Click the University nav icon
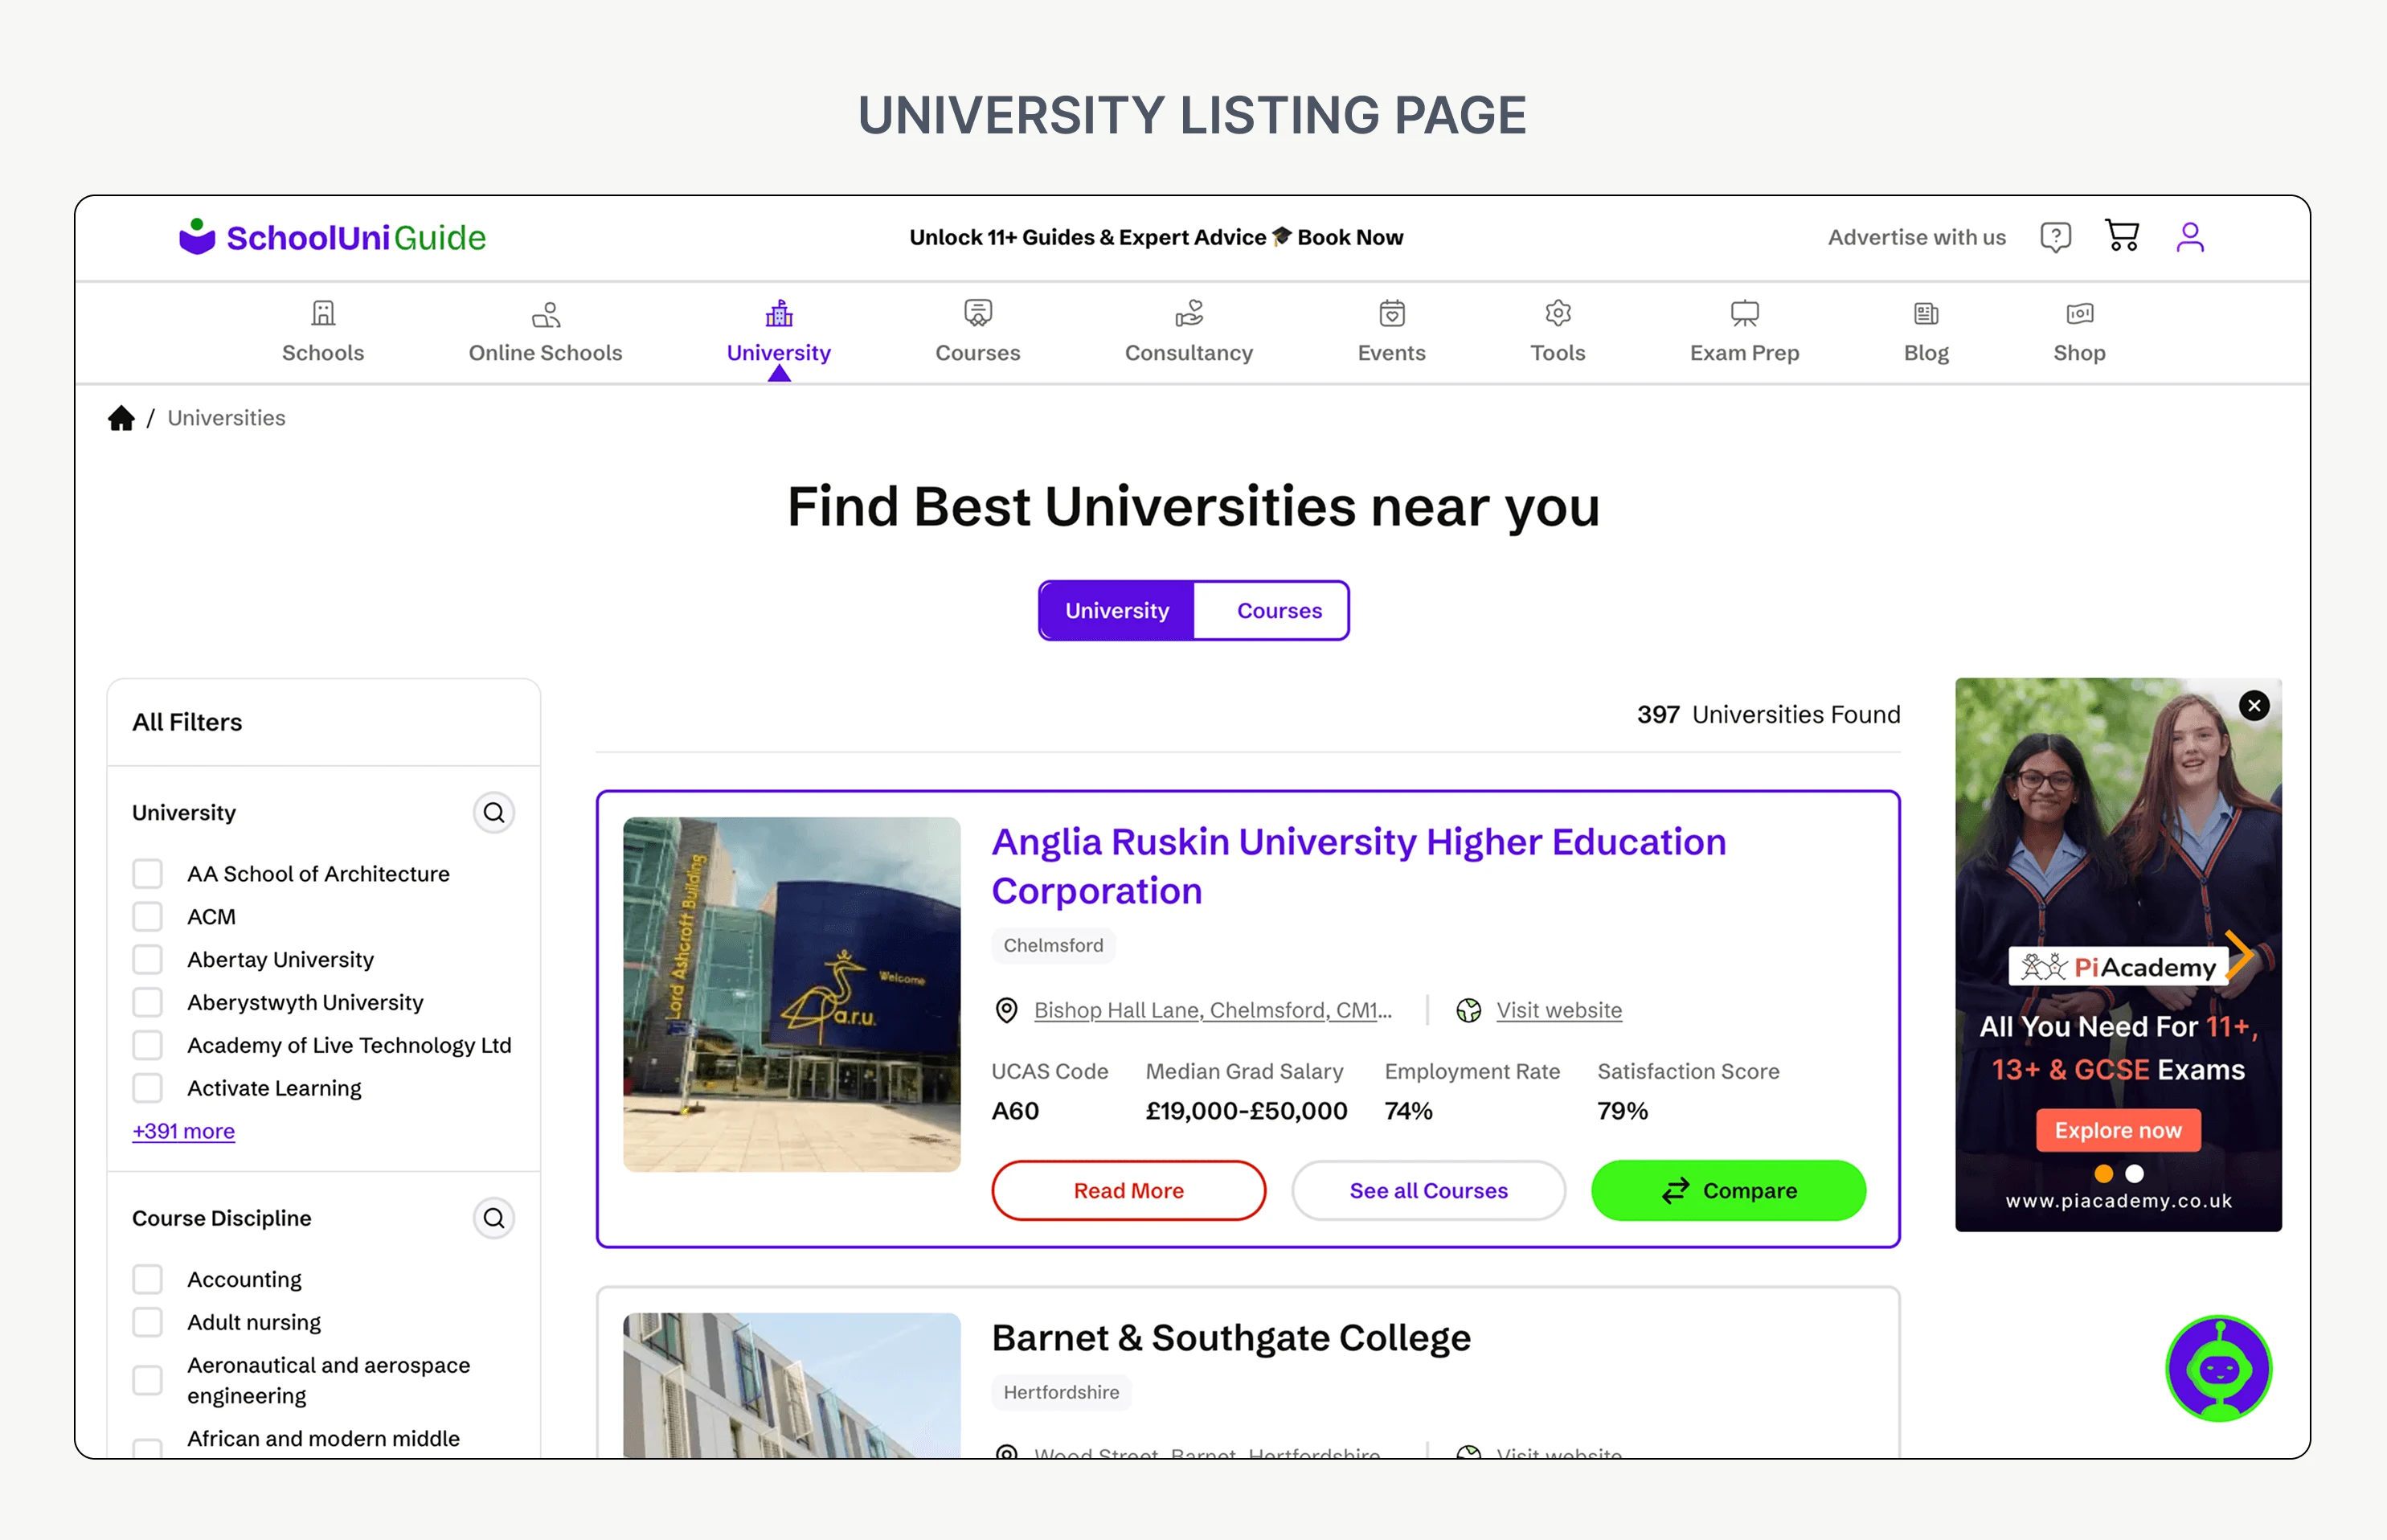This screenshot has width=2387, height=1540. pos(779,313)
